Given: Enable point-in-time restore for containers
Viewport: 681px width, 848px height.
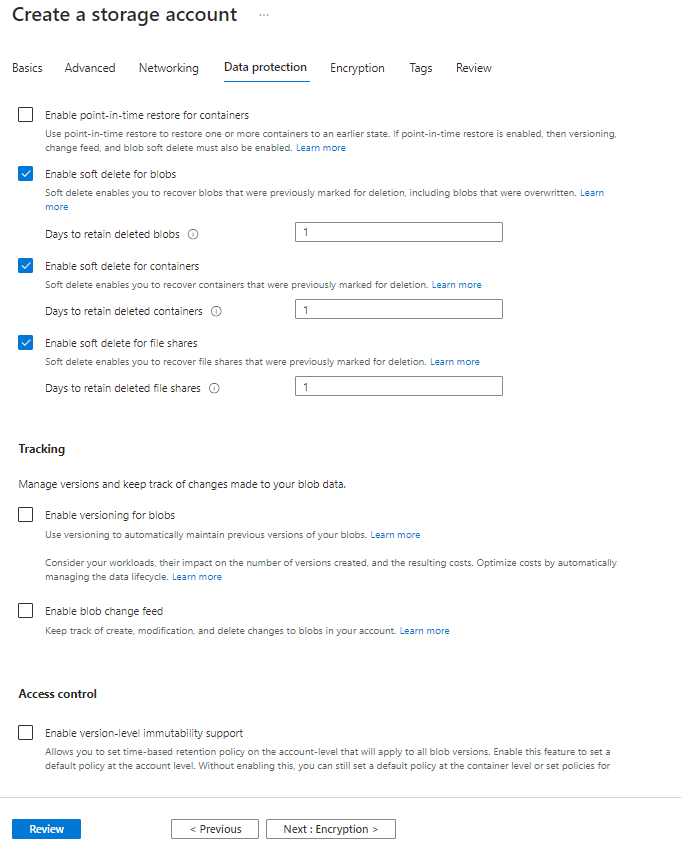Looking at the screenshot, I should (x=26, y=115).
